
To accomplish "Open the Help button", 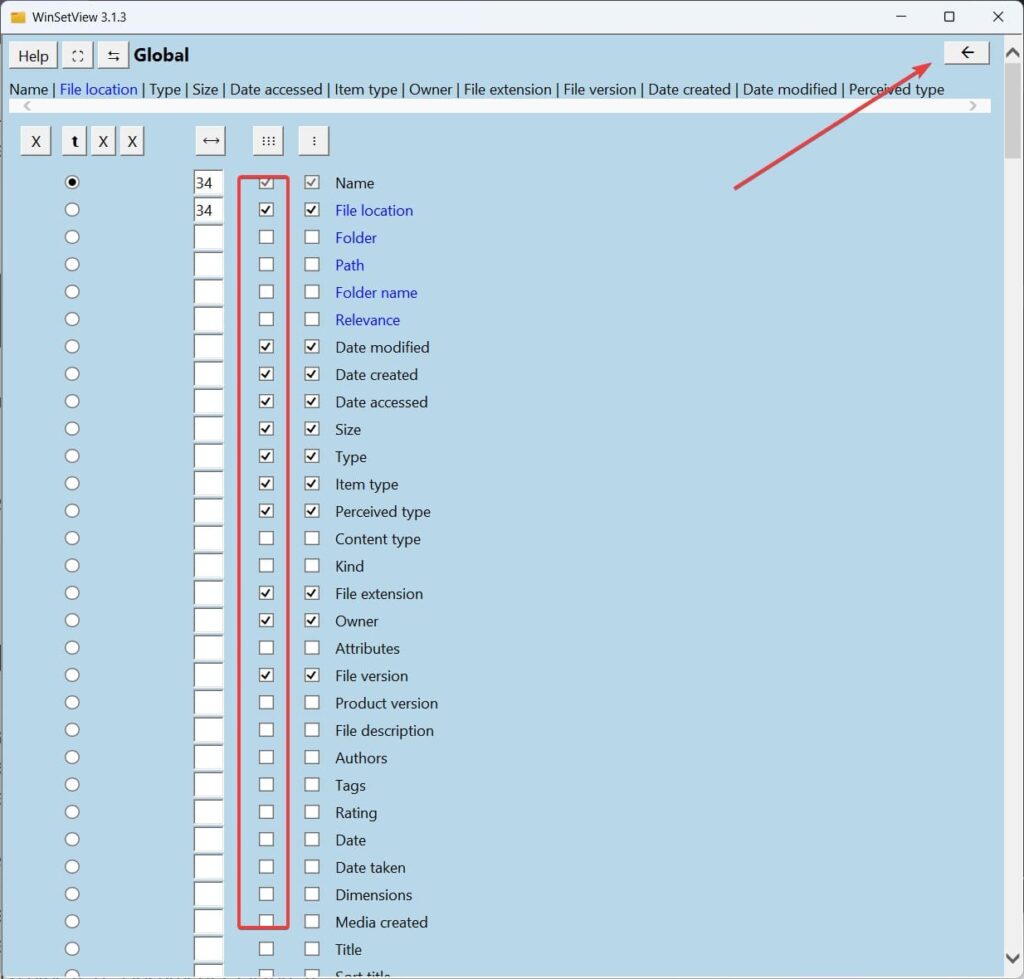I will click(32, 55).
